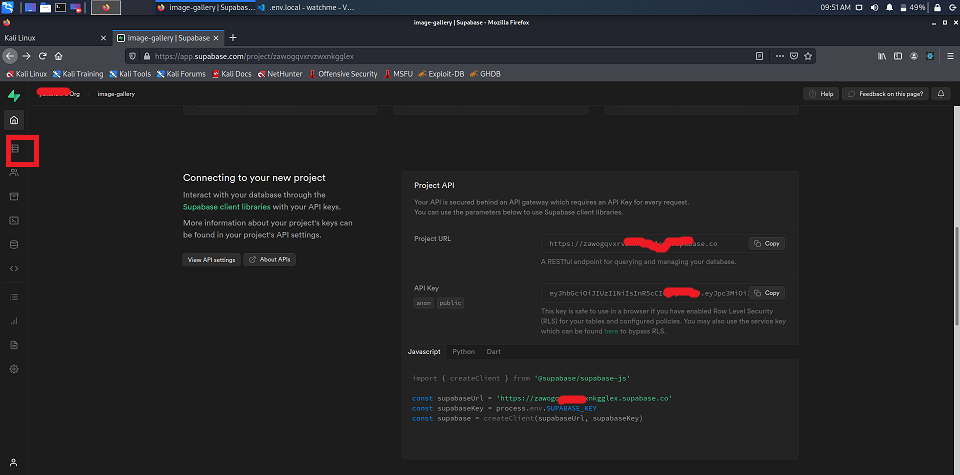The width and height of the screenshot is (960, 475).
Task: Open the API code brackets sidebar icon
Action: click(14, 268)
